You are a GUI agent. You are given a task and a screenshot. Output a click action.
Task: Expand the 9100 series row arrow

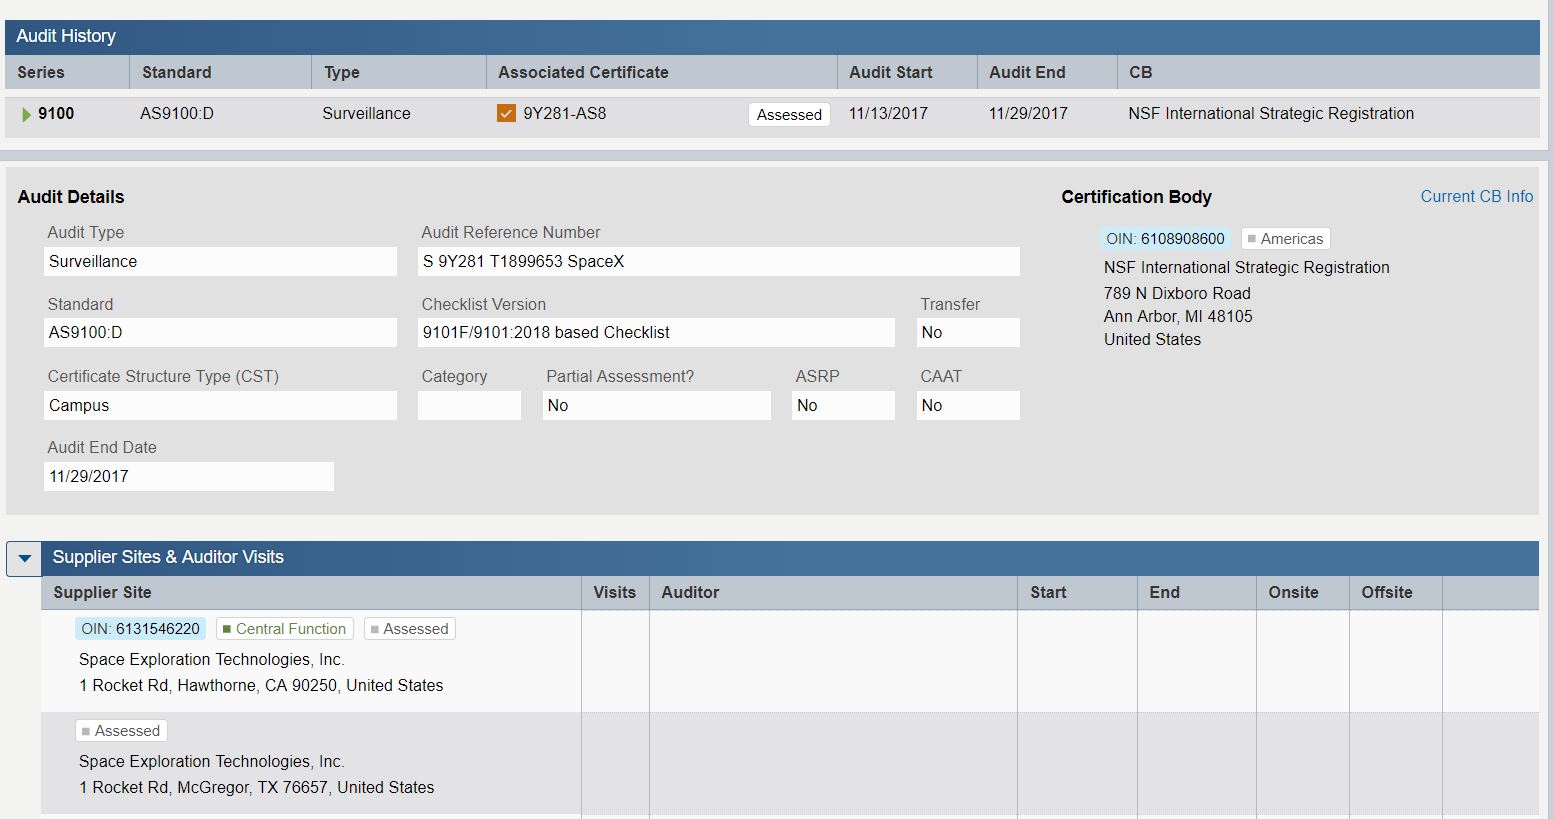(26, 115)
